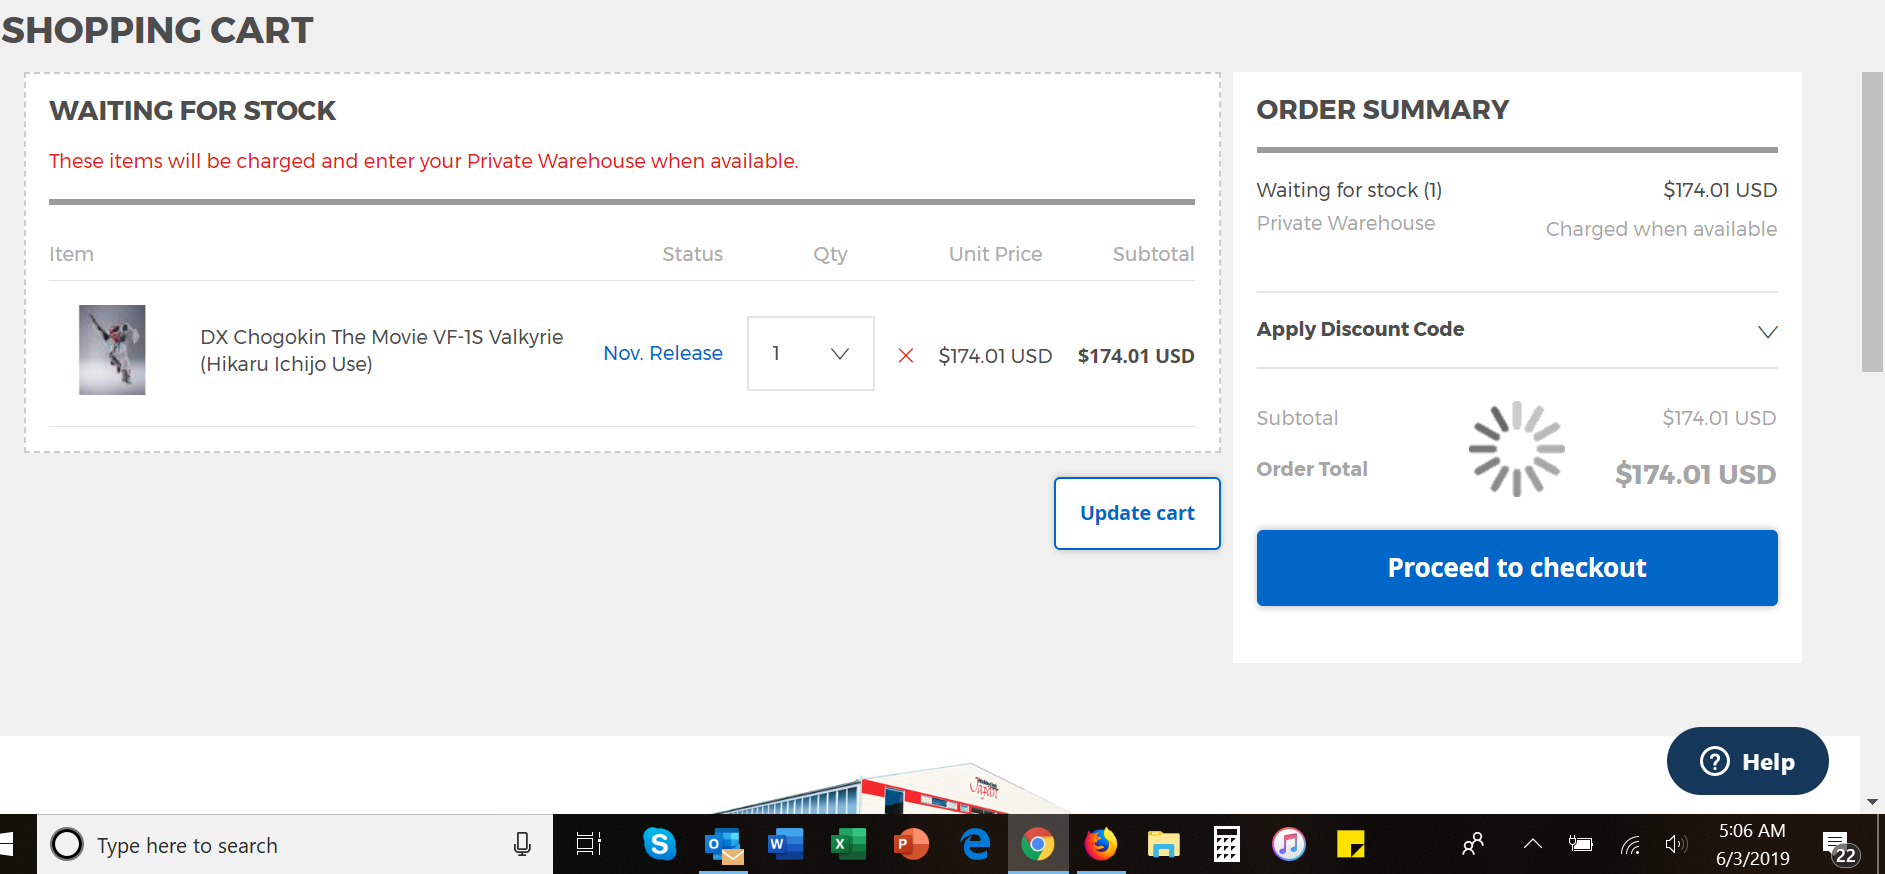Click the page's vertical scrollbar thumb

click(x=1872, y=222)
